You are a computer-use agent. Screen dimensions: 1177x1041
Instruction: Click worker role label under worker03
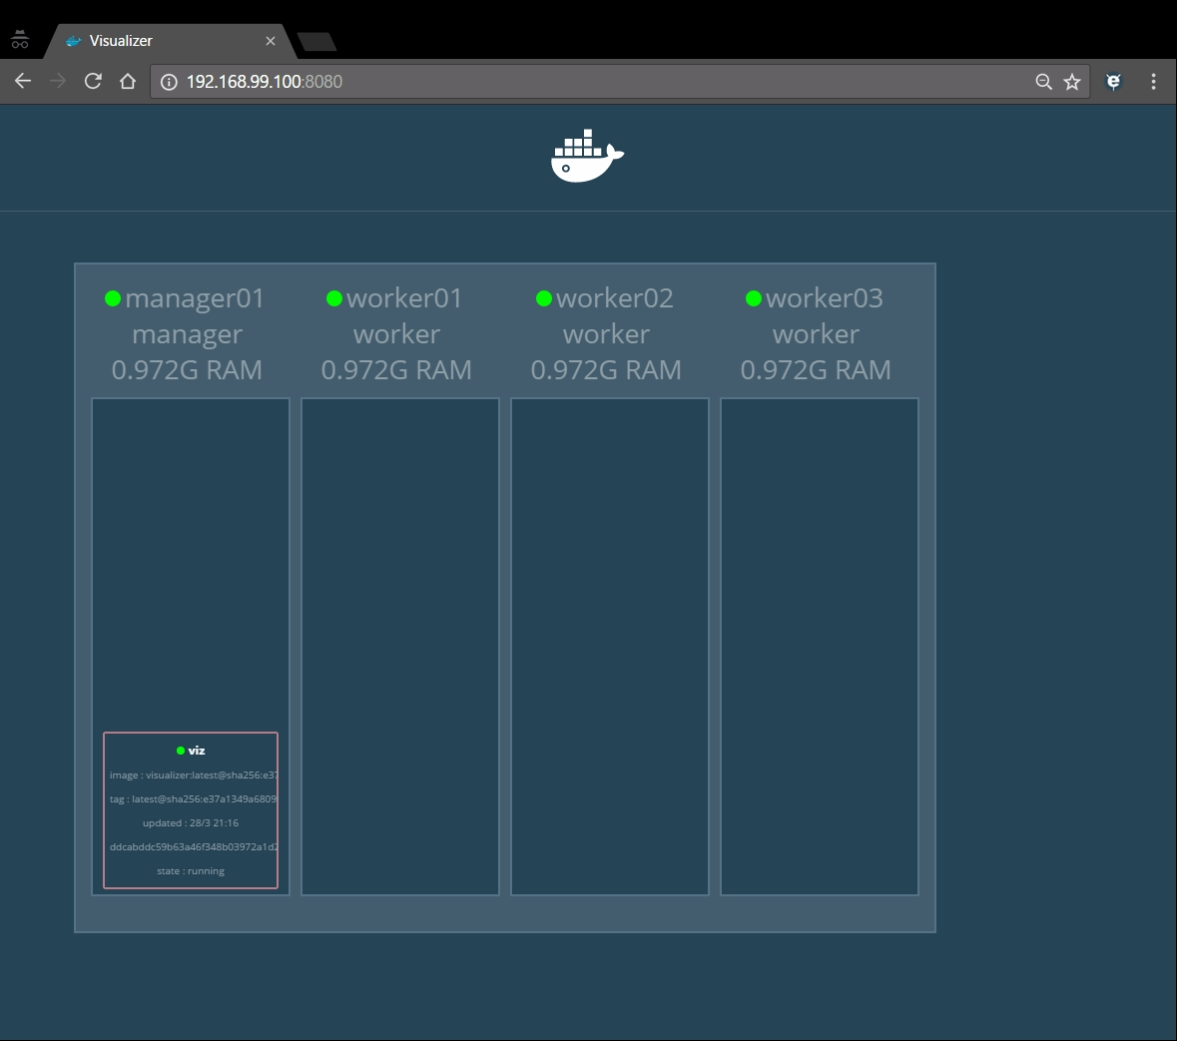coord(816,334)
